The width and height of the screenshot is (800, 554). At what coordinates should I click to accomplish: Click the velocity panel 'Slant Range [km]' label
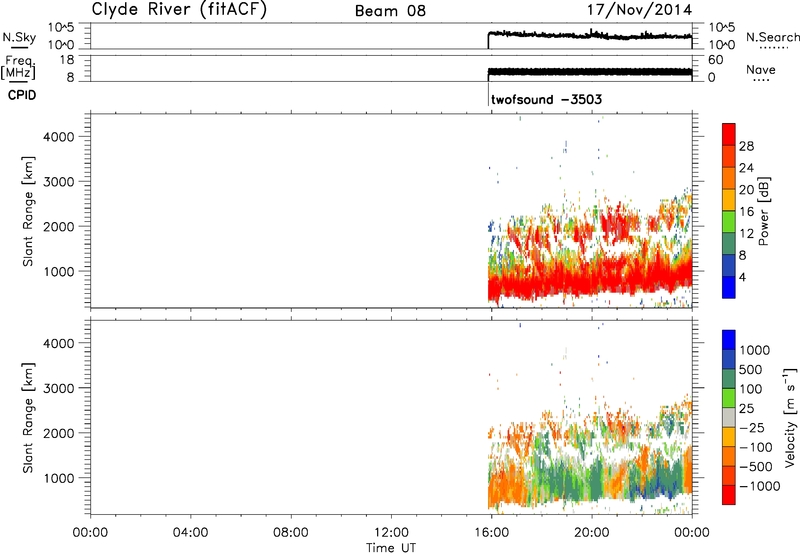[28, 418]
